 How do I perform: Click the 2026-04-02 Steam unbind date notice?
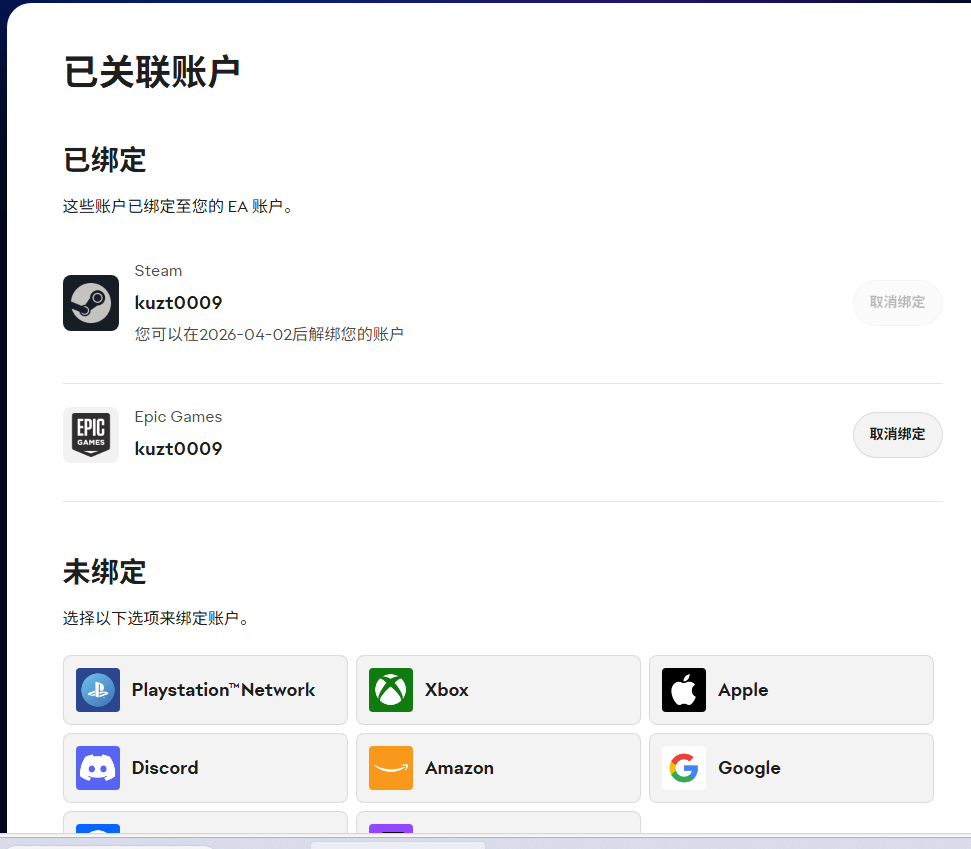point(269,334)
